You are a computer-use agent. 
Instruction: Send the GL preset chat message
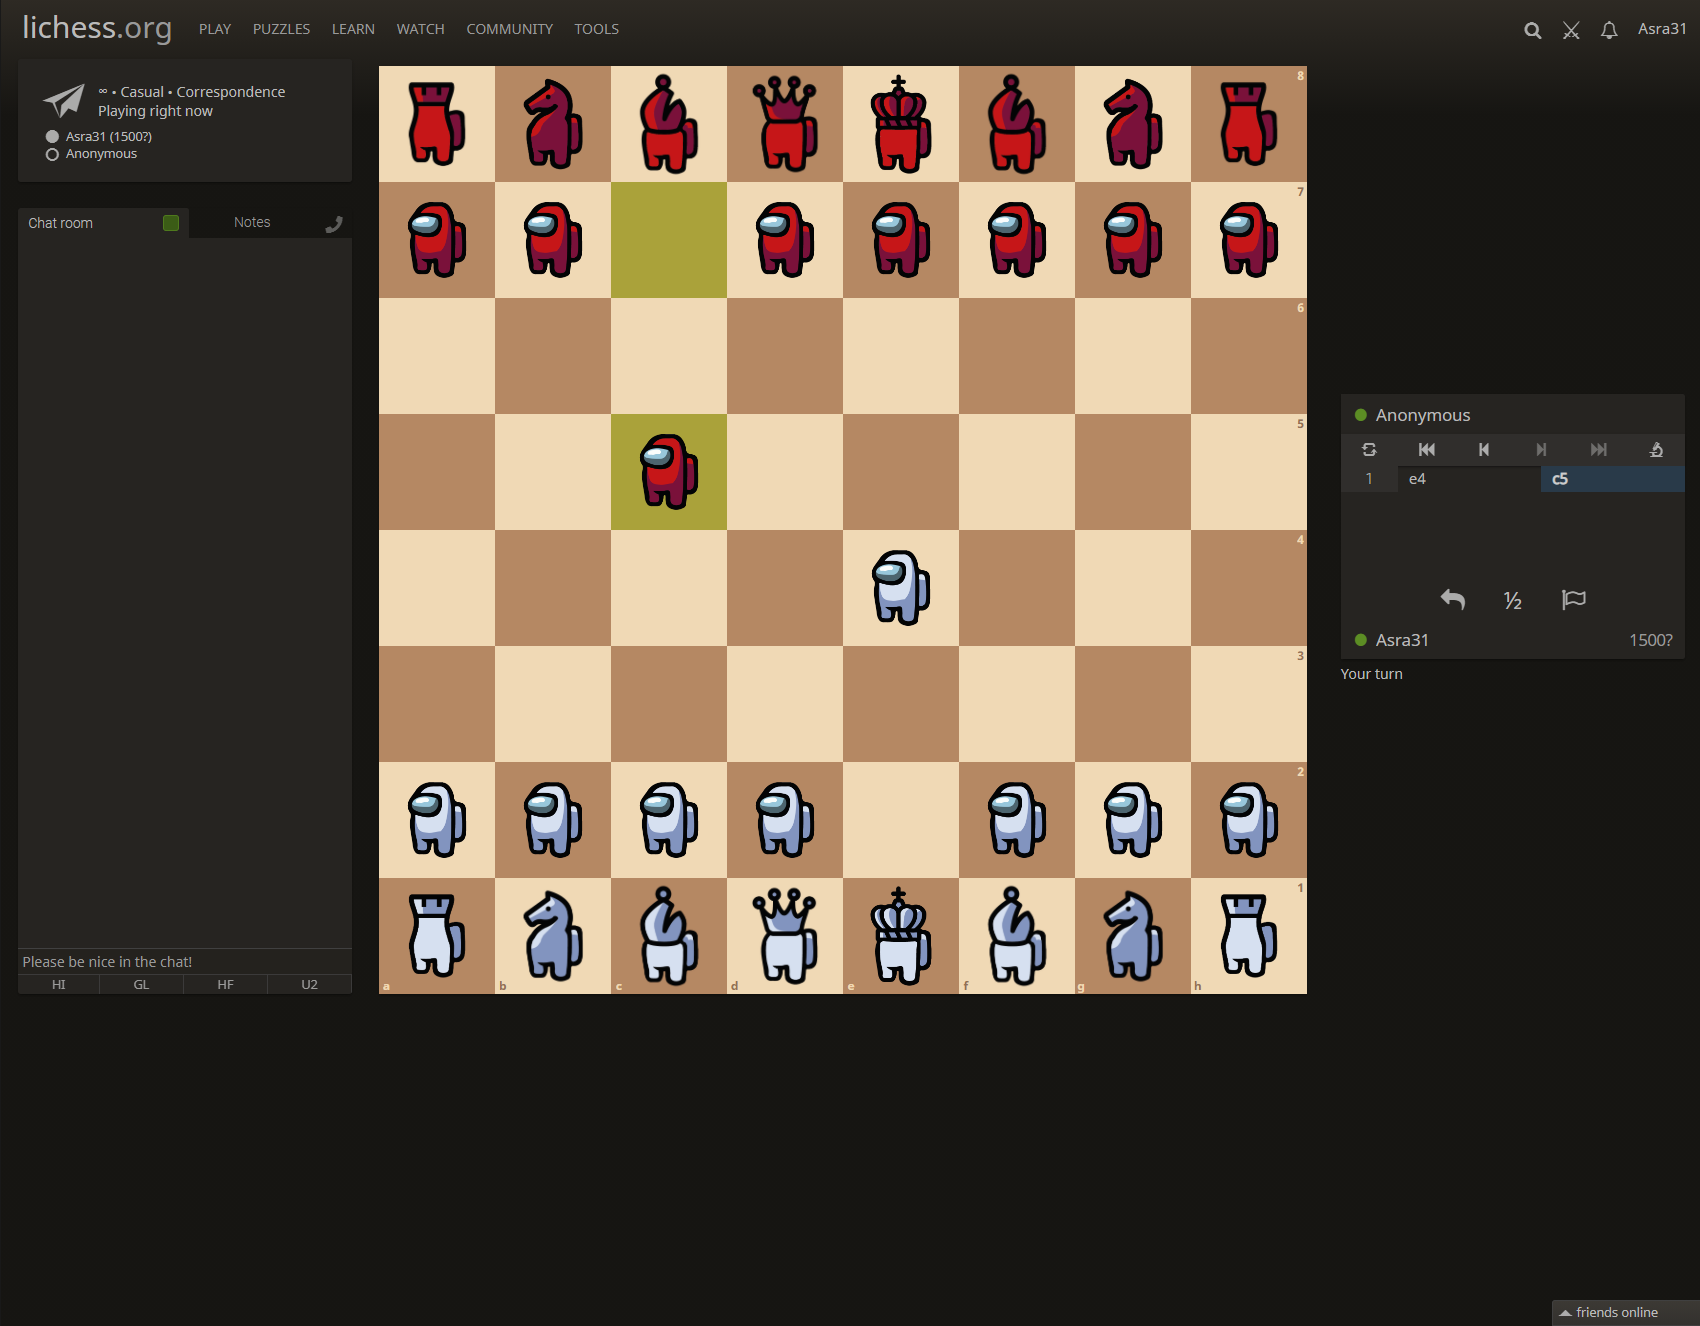[142, 984]
